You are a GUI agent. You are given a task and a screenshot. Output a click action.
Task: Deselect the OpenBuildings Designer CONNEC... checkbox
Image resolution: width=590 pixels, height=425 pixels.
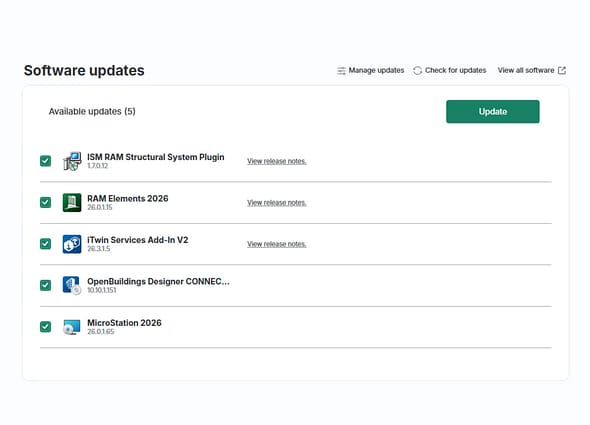tap(46, 285)
